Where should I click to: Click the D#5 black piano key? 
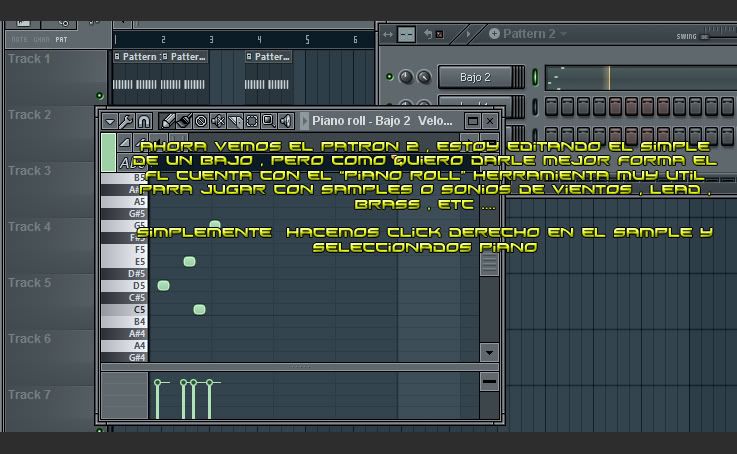[x=124, y=274]
